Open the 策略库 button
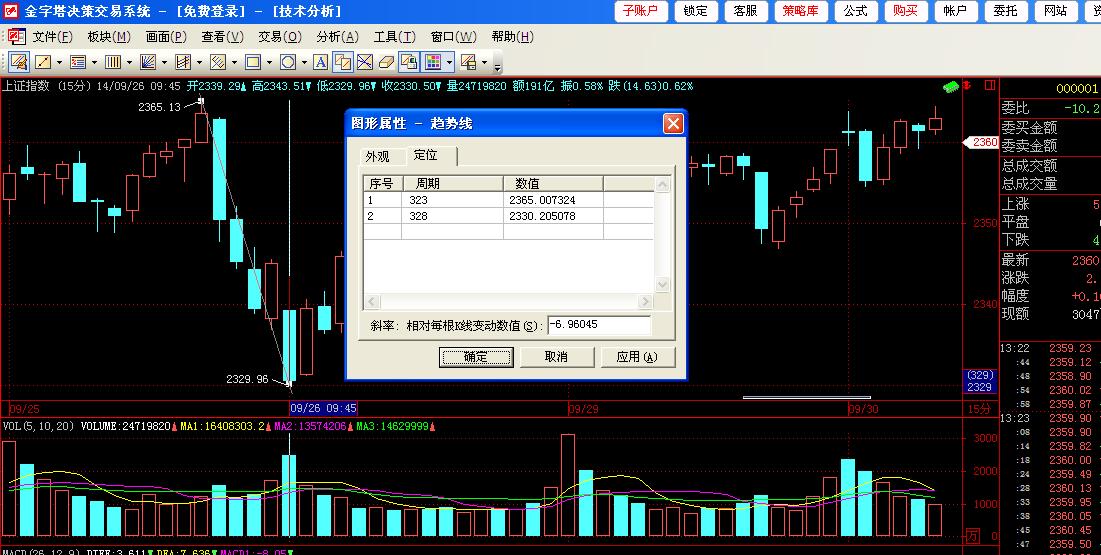1101x555 pixels. tap(801, 11)
